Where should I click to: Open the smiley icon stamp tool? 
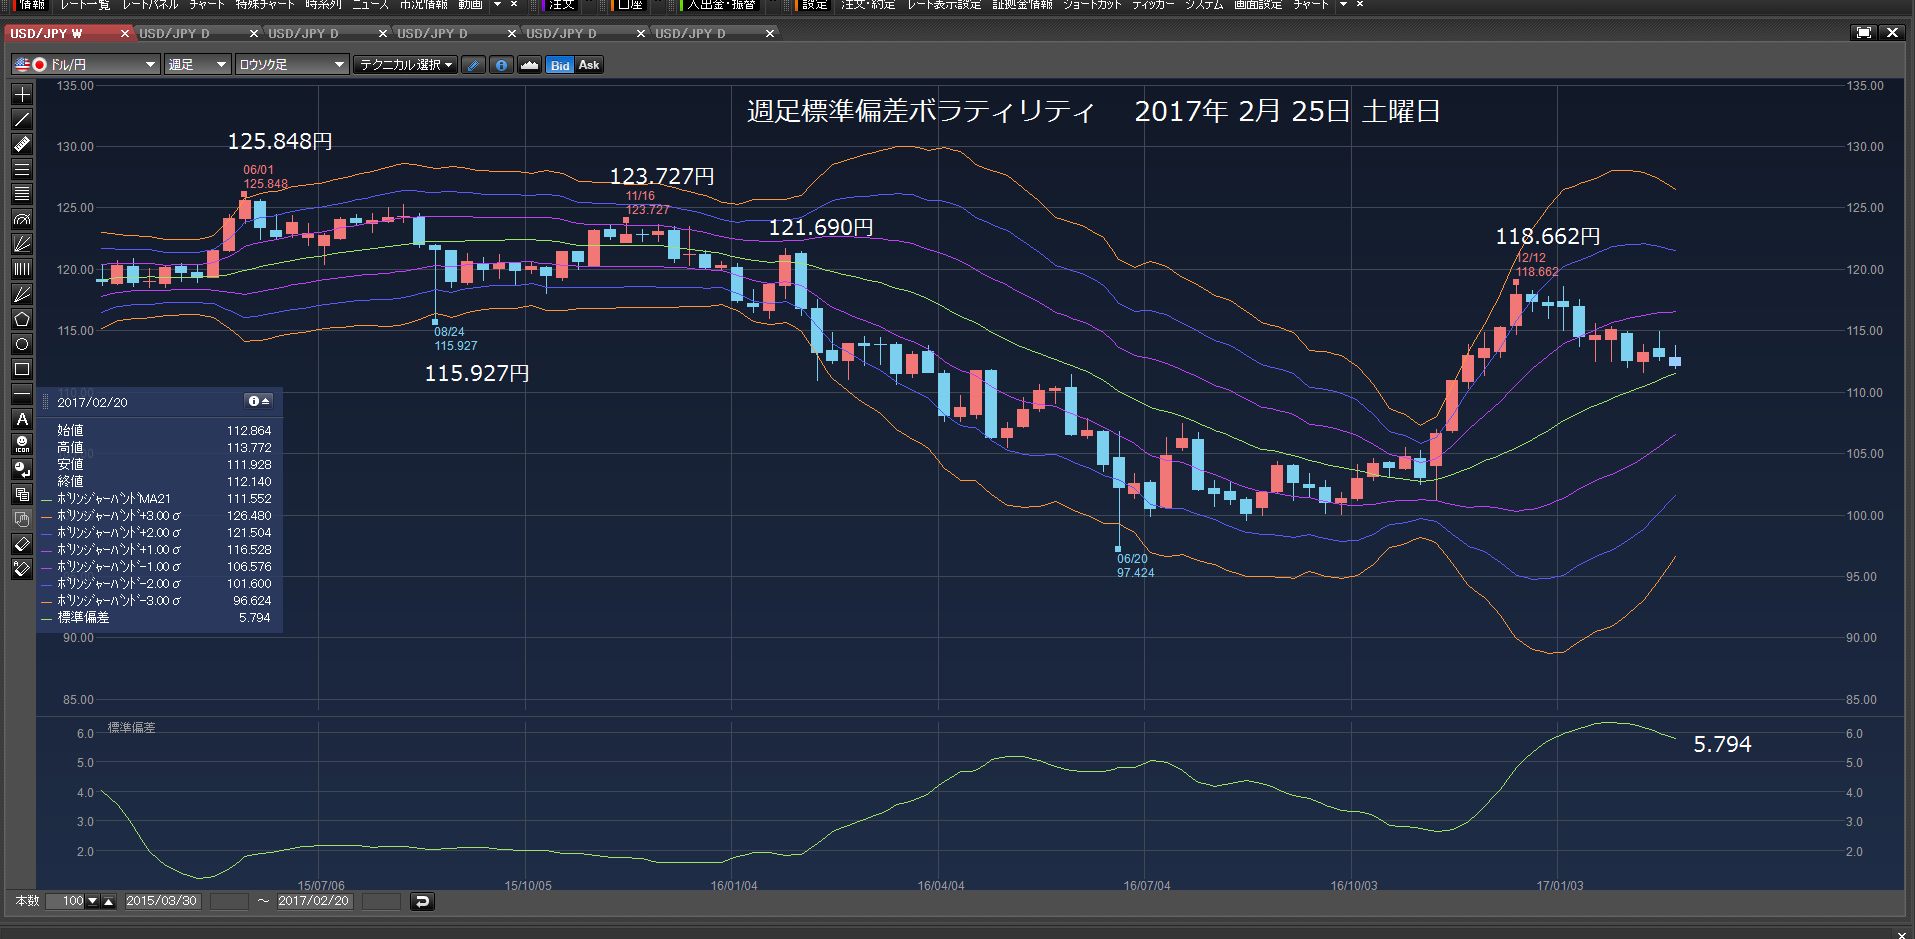(22, 444)
